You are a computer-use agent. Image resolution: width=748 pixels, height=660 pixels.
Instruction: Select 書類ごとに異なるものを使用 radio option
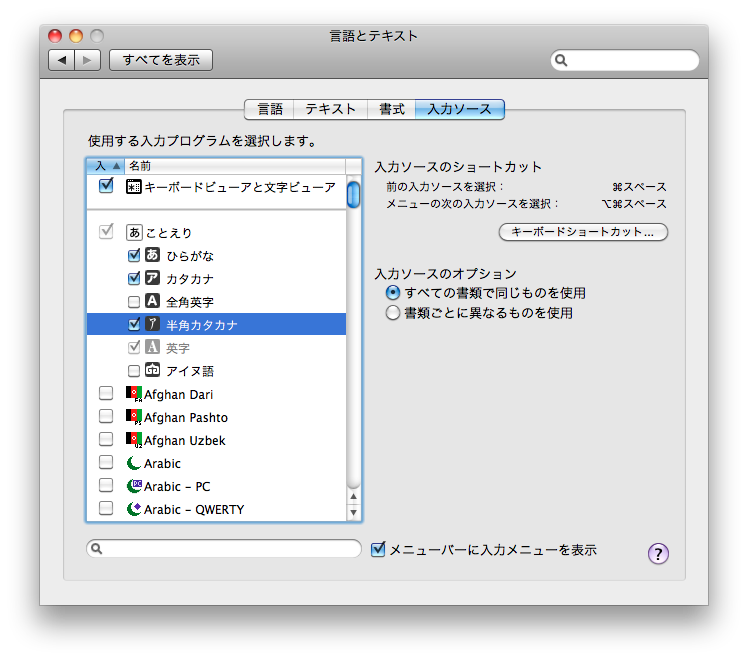[x=393, y=313]
